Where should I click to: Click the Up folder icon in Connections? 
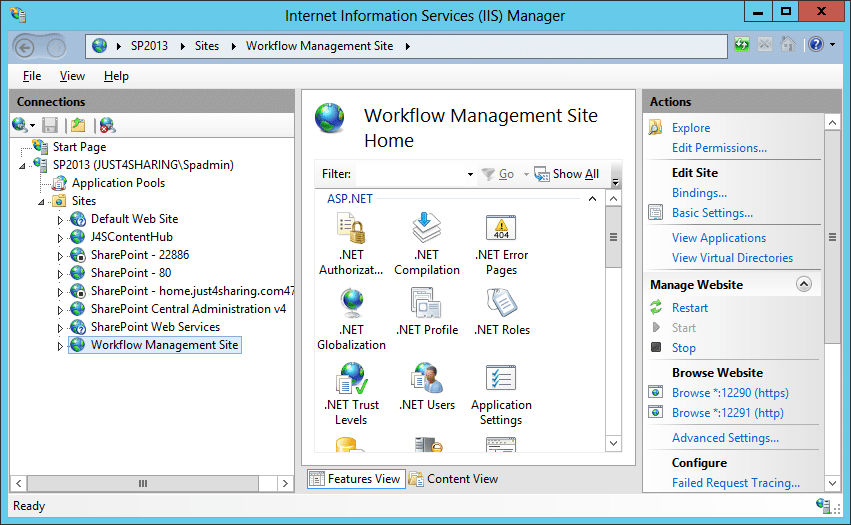click(78, 125)
